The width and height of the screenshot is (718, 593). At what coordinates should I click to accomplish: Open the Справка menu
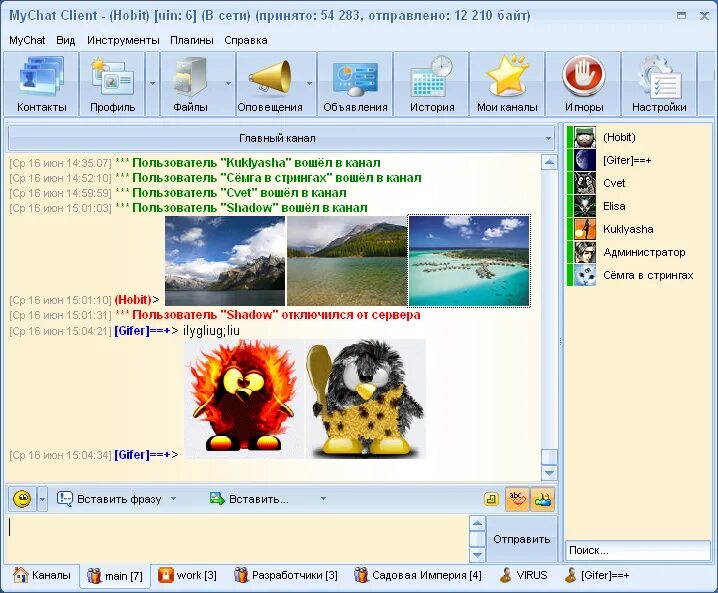coord(246,40)
